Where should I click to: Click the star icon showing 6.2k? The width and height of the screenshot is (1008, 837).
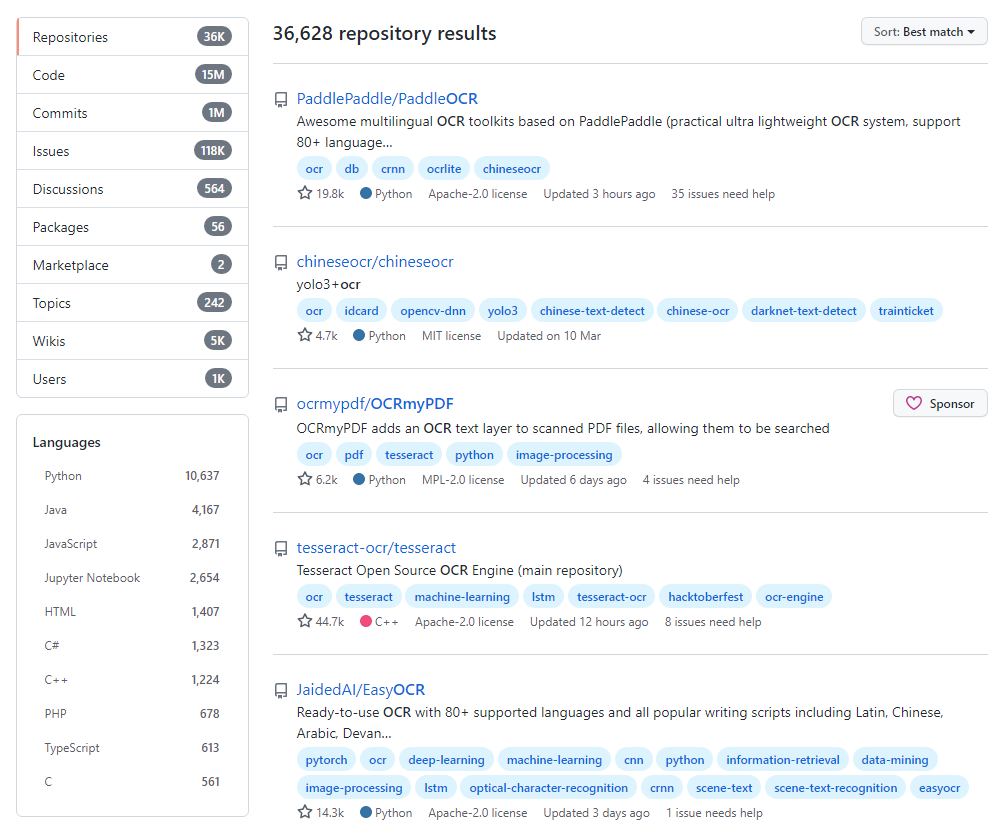(x=305, y=479)
